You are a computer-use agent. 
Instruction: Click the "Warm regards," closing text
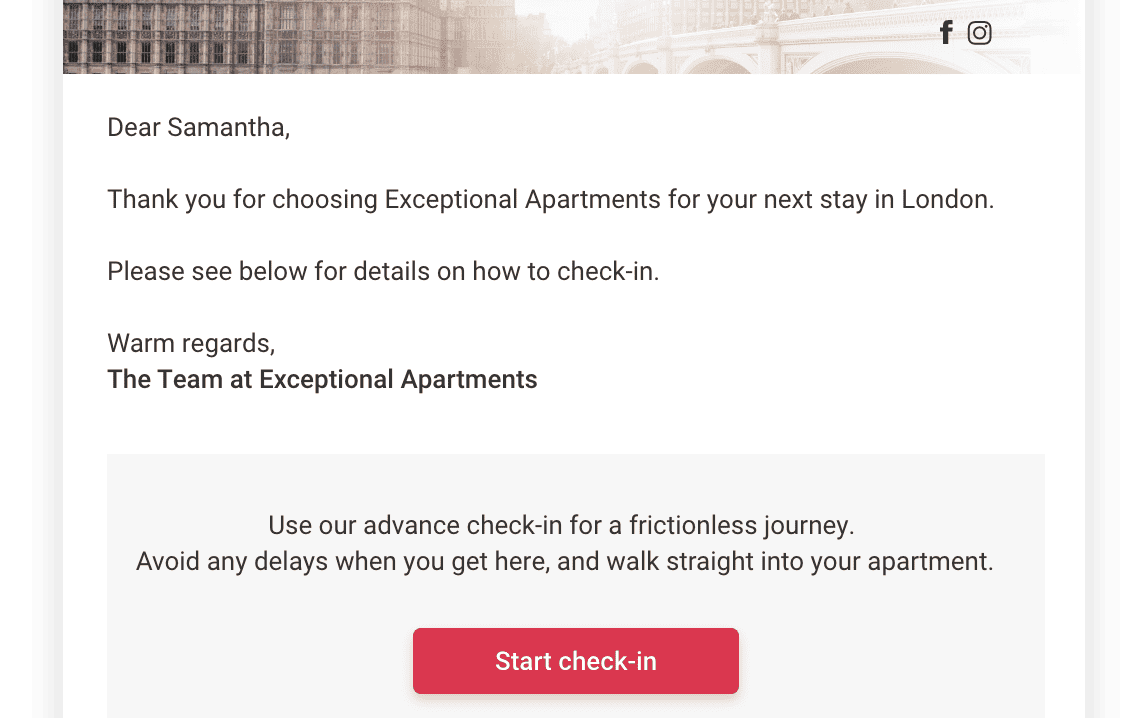pos(191,343)
